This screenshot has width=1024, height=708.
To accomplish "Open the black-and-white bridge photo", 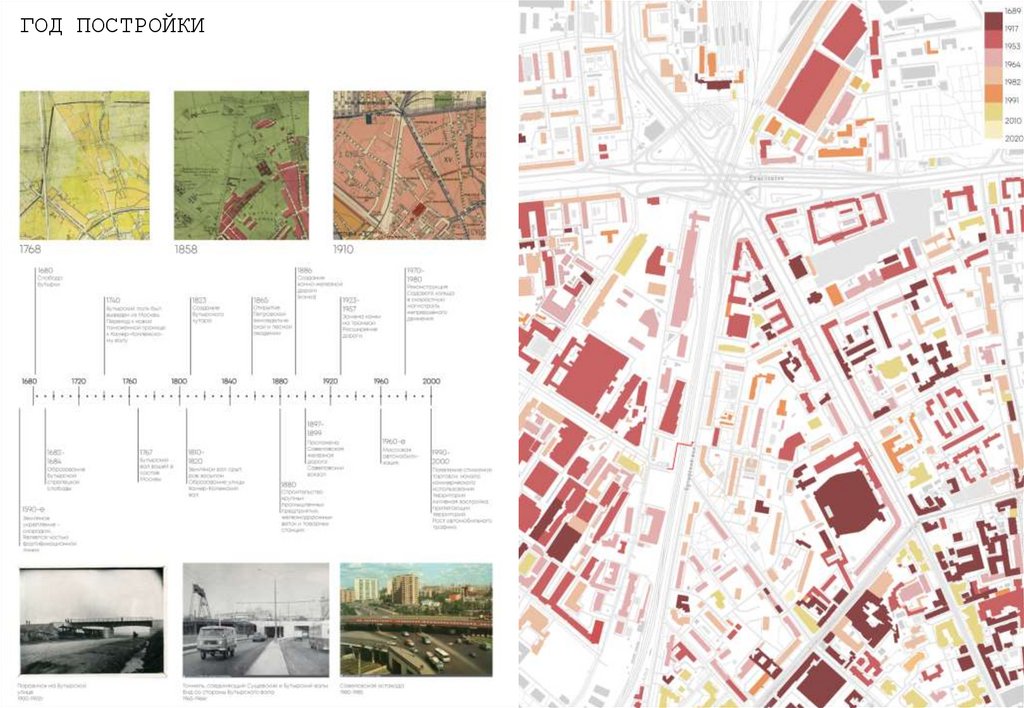I will (92, 621).
